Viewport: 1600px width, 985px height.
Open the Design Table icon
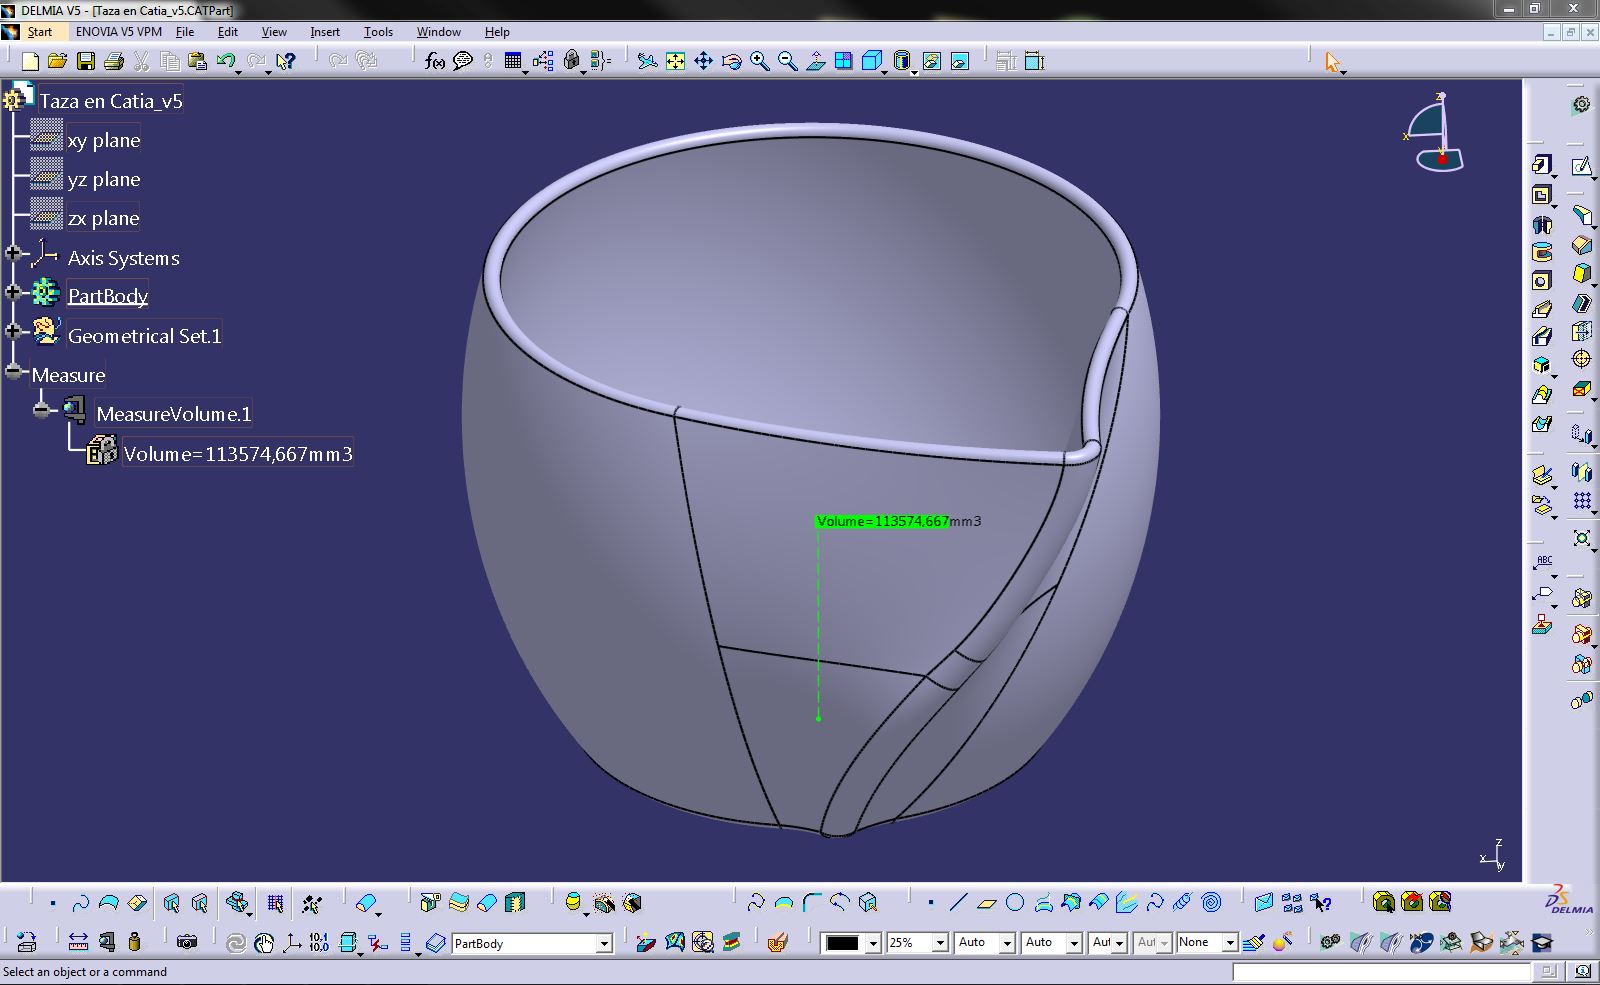click(513, 61)
